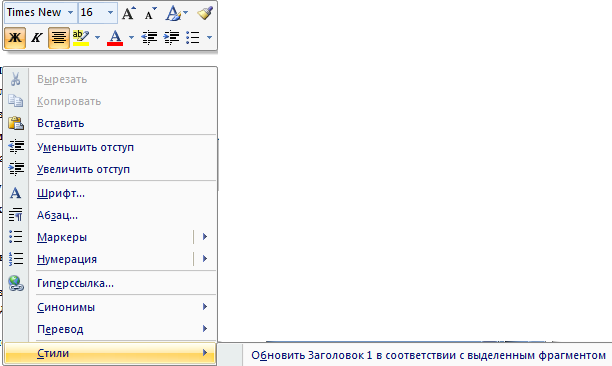Apply yellow text highlight color
The width and height of the screenshot is (612, 366).
81,37
